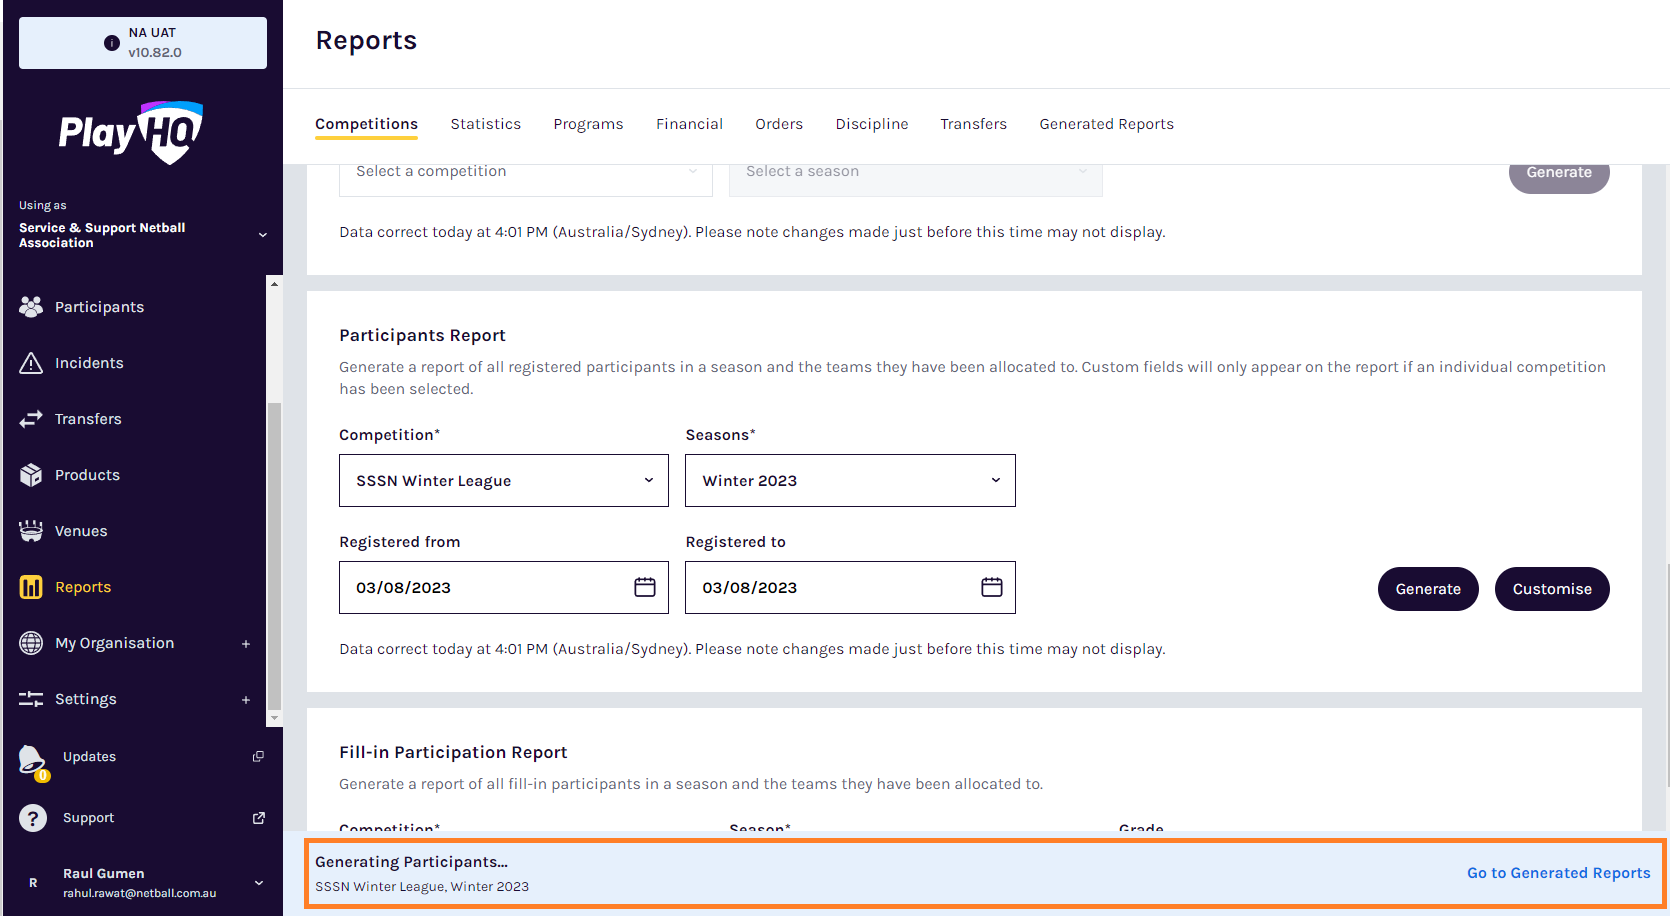This screenshot has width=1670, height=916.
Task: Click the Registered from date field
Action: coord(504,587)
